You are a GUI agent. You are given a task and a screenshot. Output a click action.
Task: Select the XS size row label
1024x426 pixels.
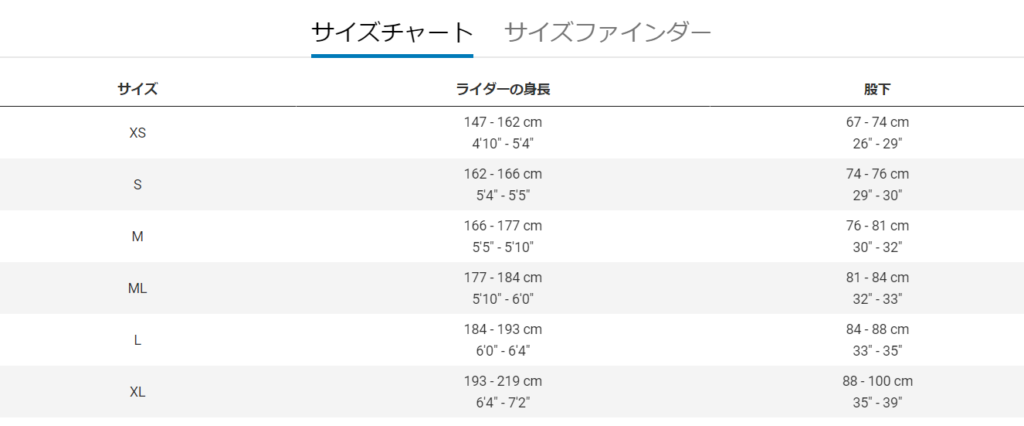click(x=137, y=133)
